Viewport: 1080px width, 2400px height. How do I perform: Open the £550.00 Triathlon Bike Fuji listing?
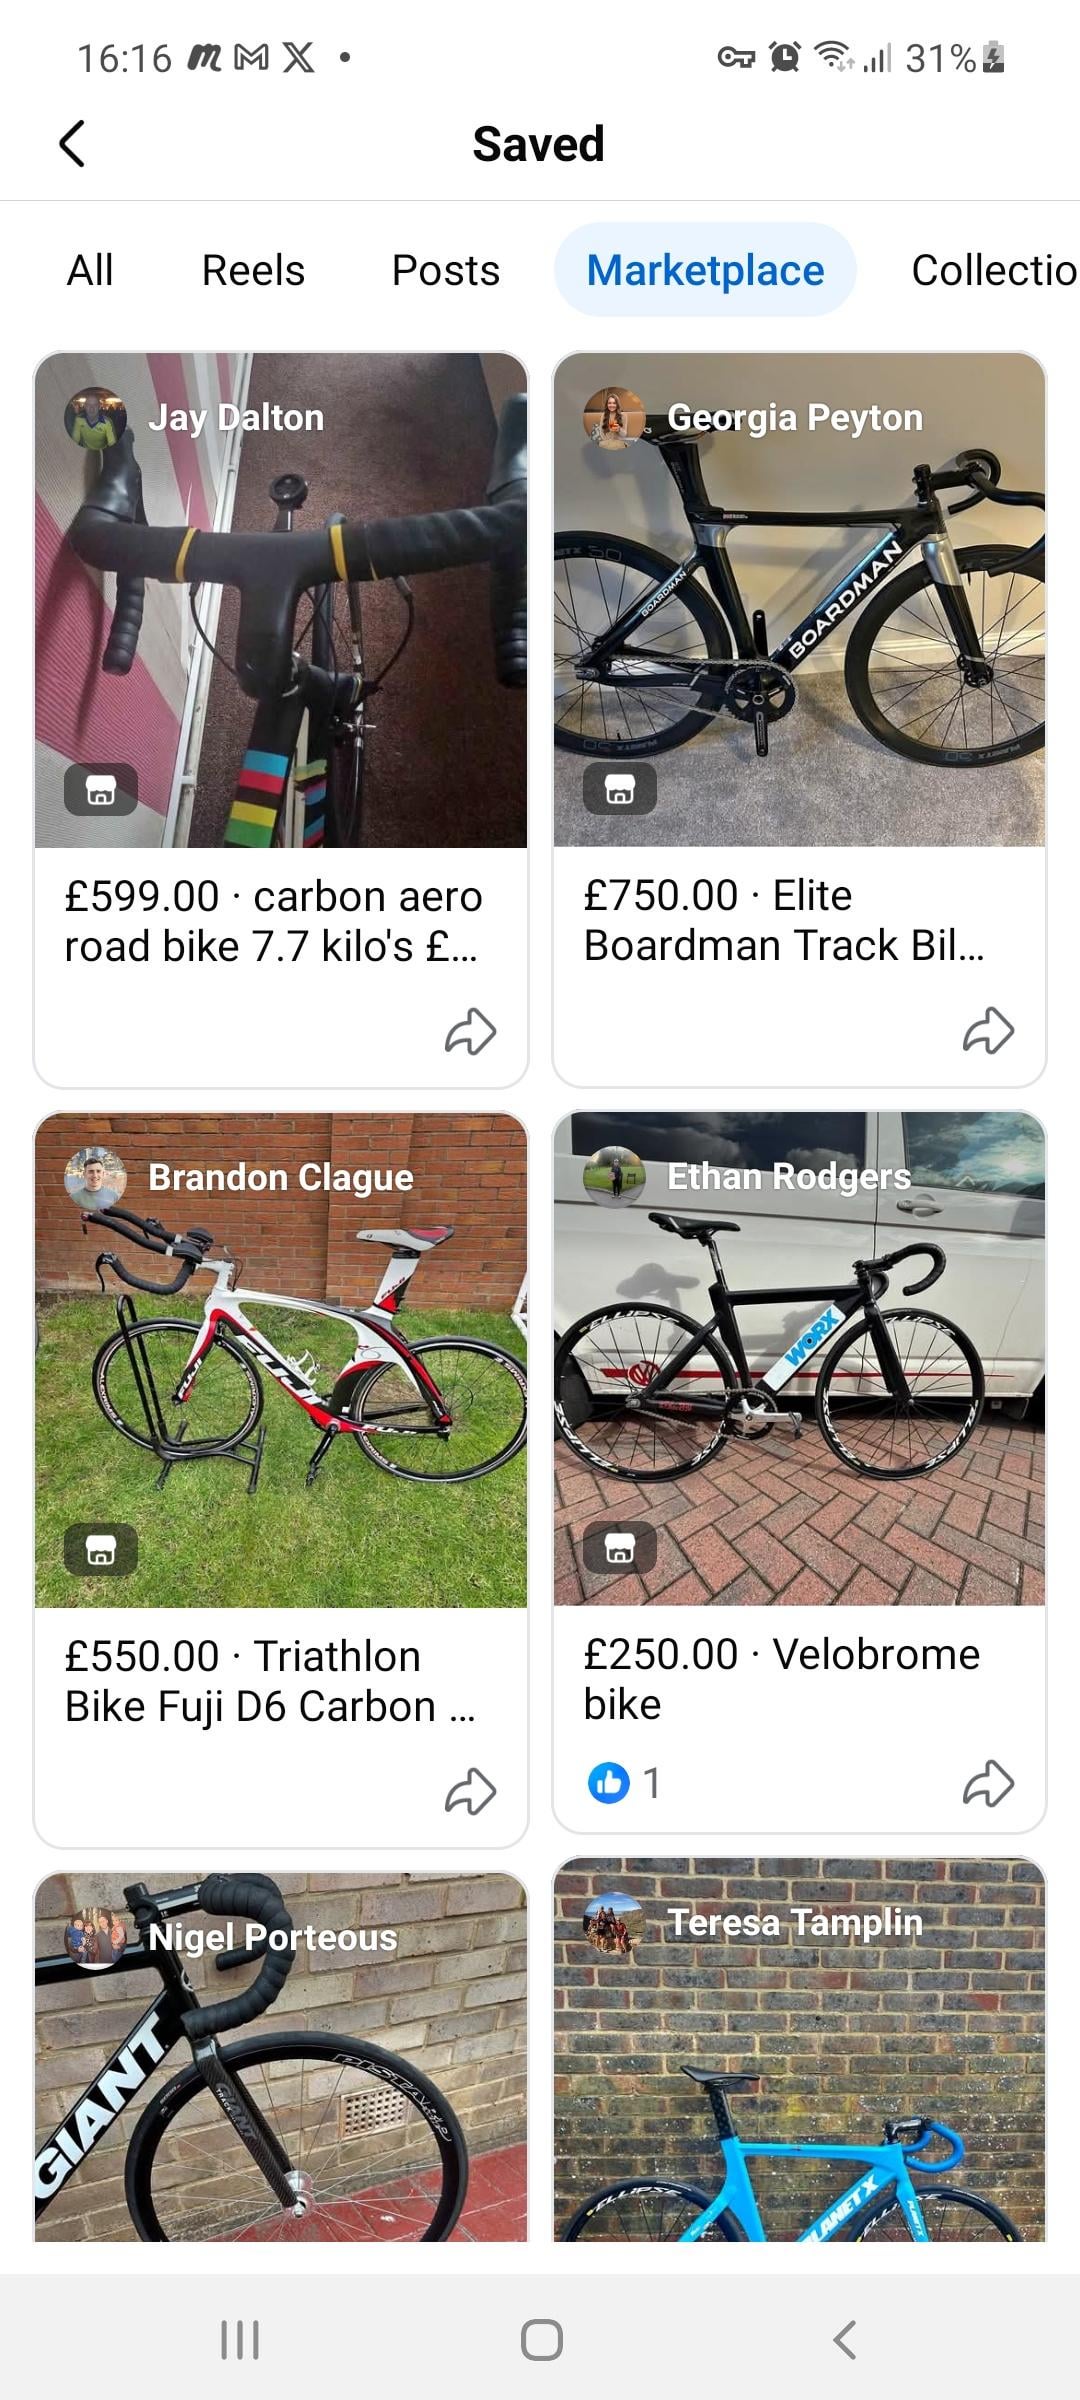pyautogui.click(x=270, y=1681)
